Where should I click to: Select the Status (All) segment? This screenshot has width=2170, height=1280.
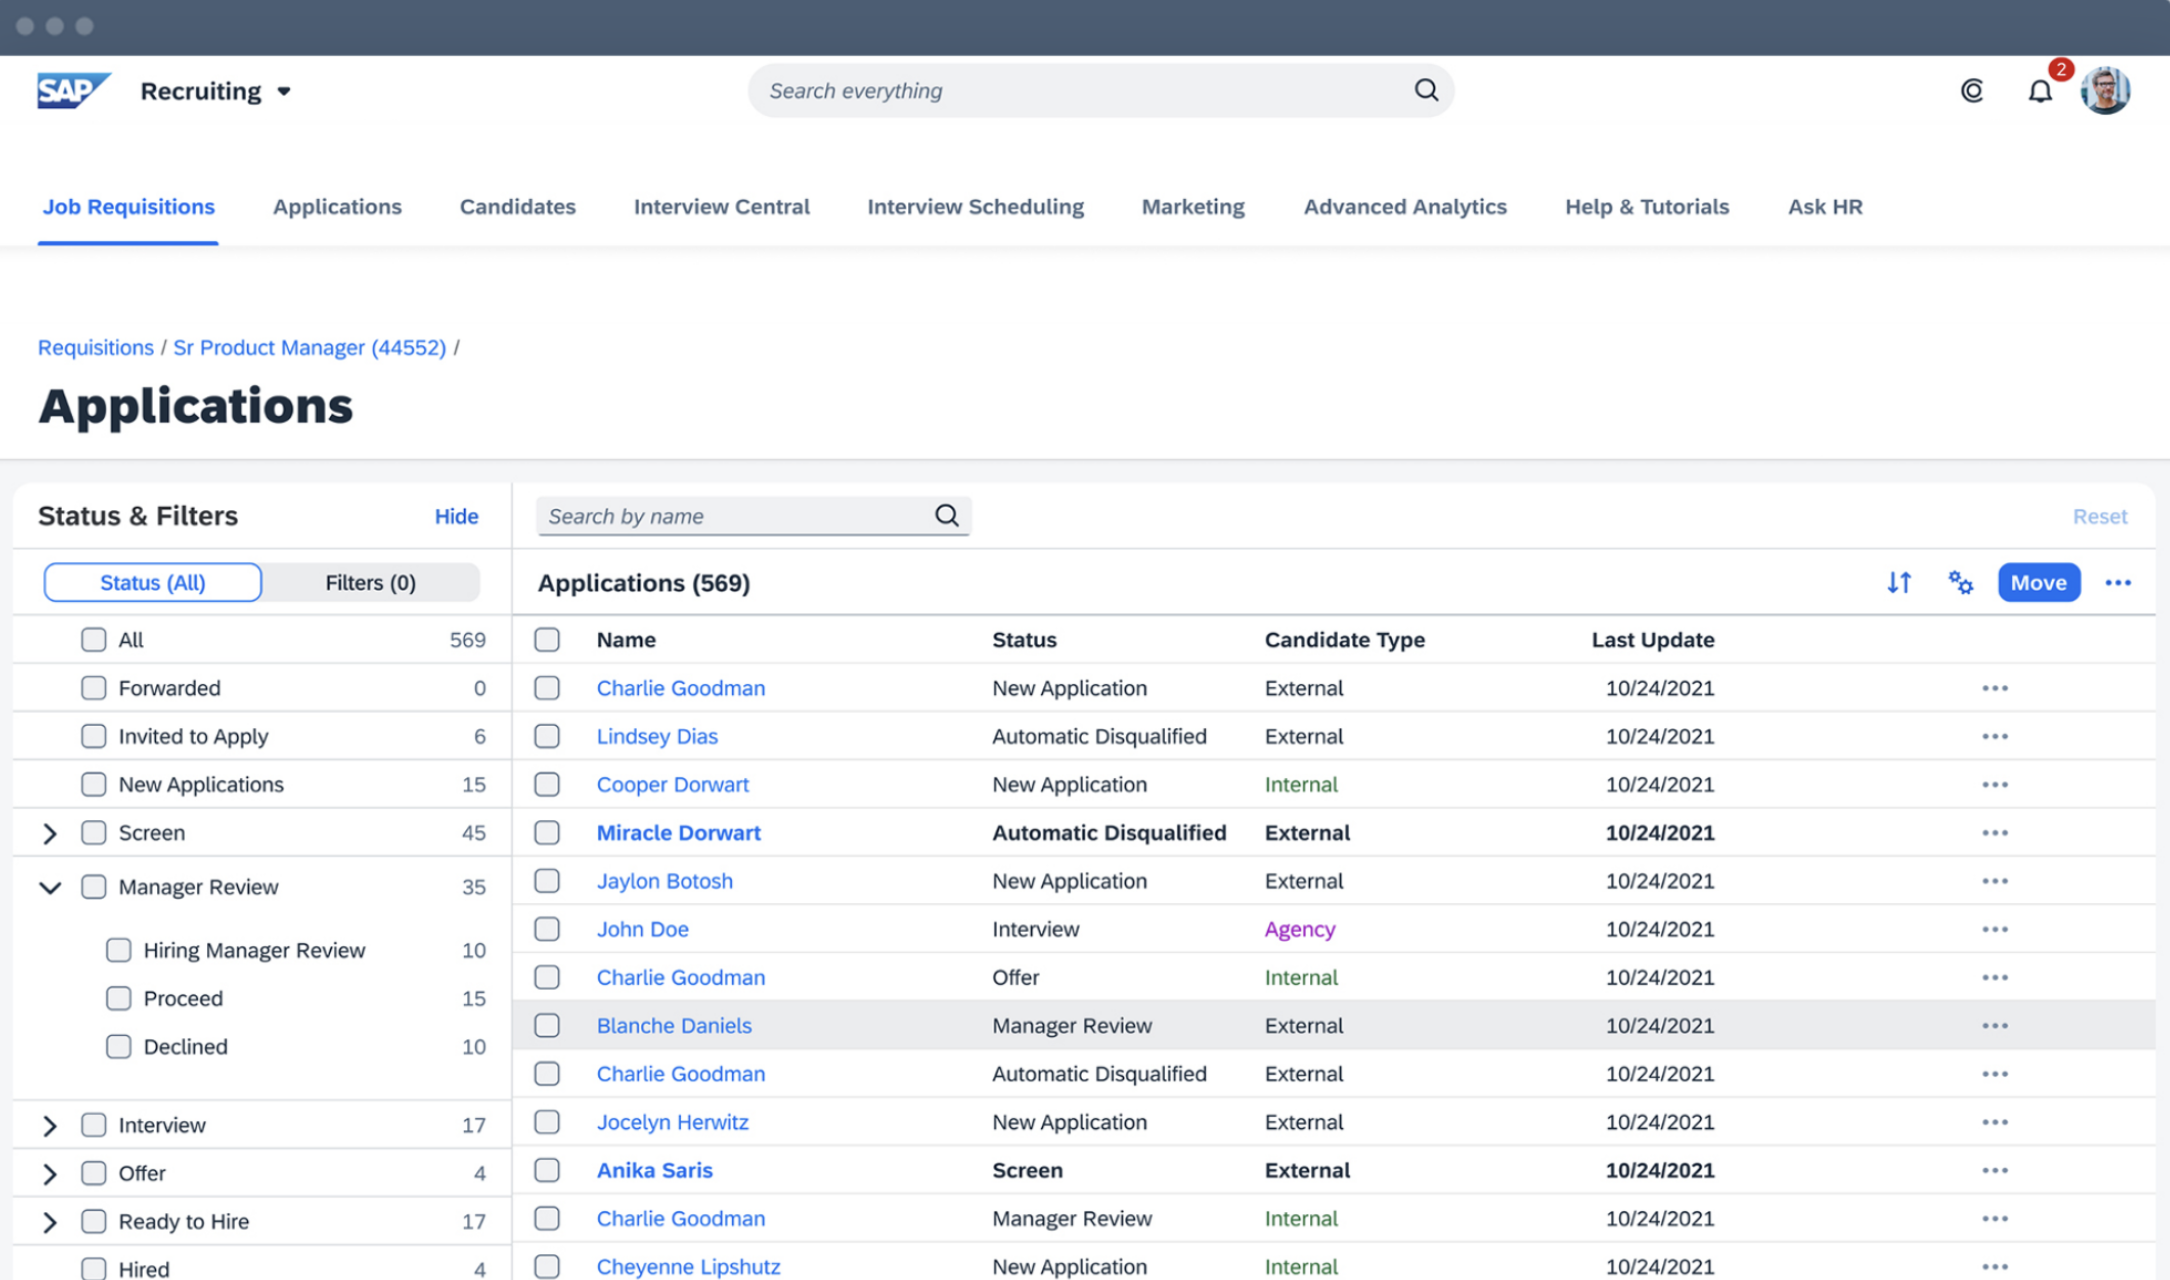pos(153,582)
